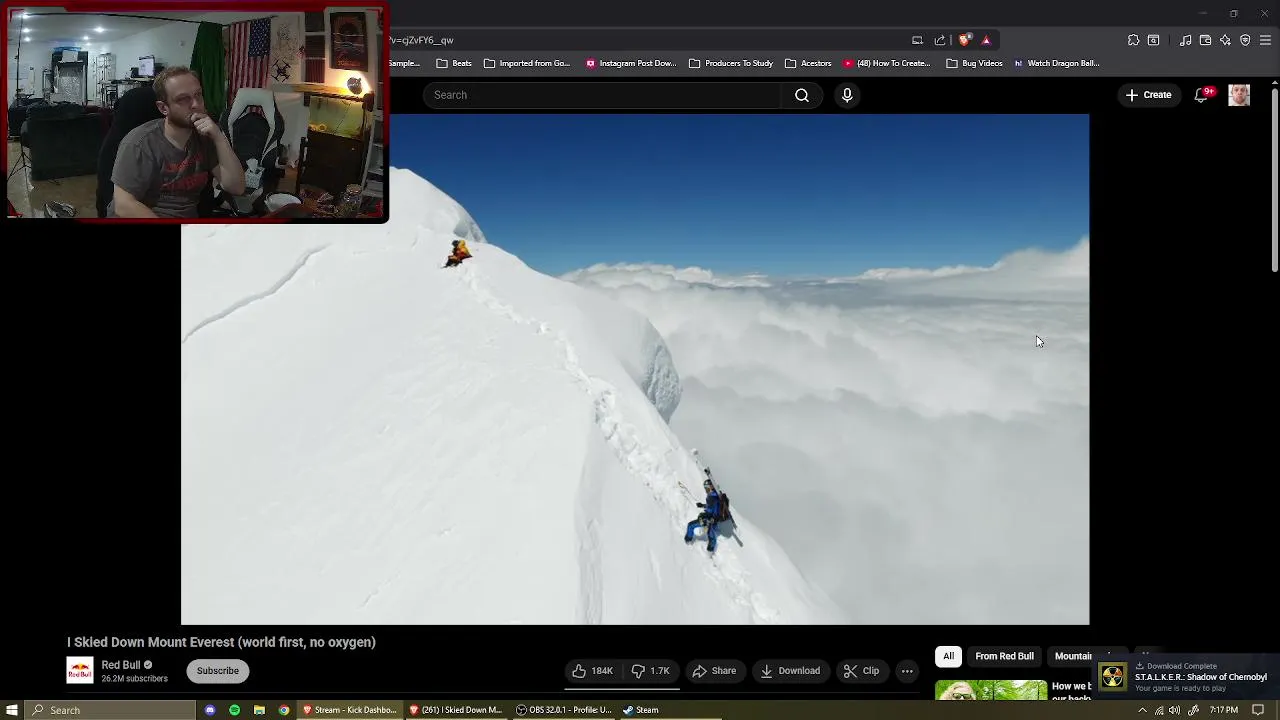
Task: Click the YouTube Create button
Action: pos(1148,95)
